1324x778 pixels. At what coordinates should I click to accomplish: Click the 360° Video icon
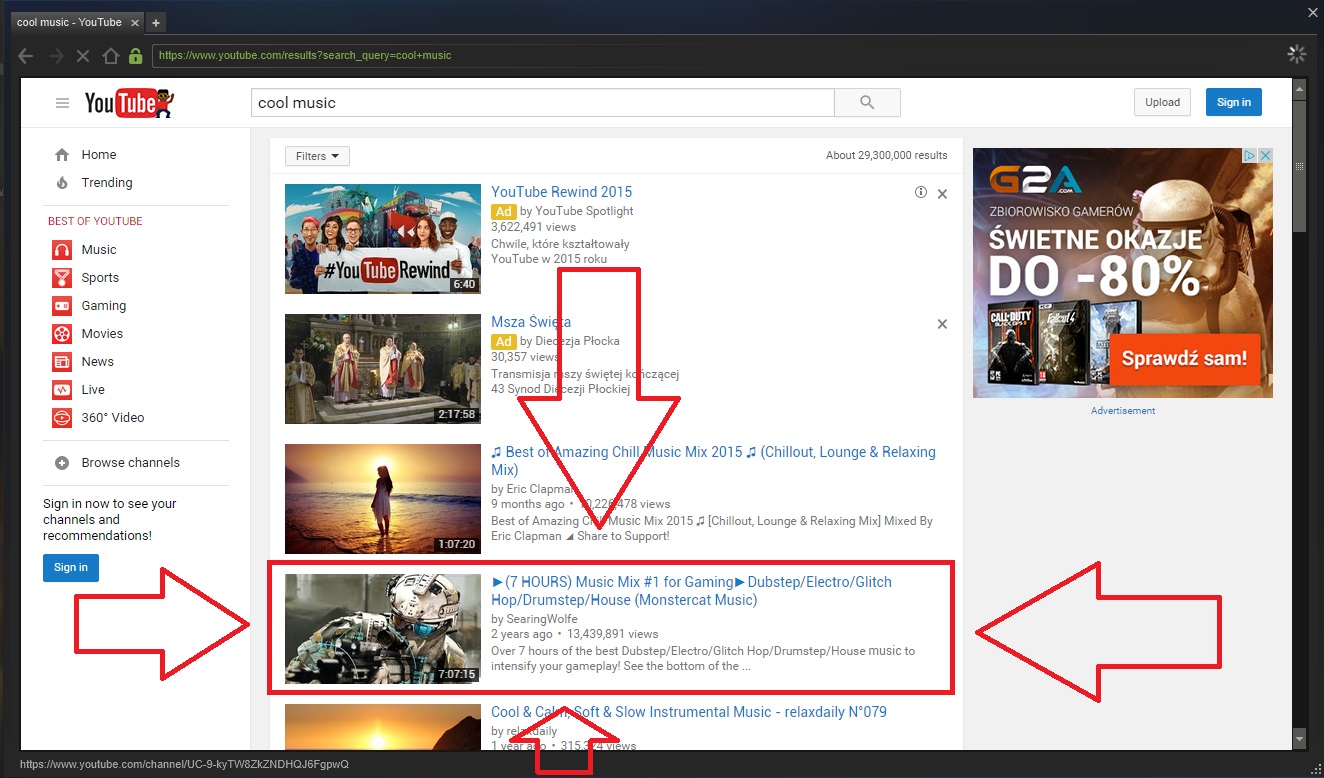(x=62, y=418)
